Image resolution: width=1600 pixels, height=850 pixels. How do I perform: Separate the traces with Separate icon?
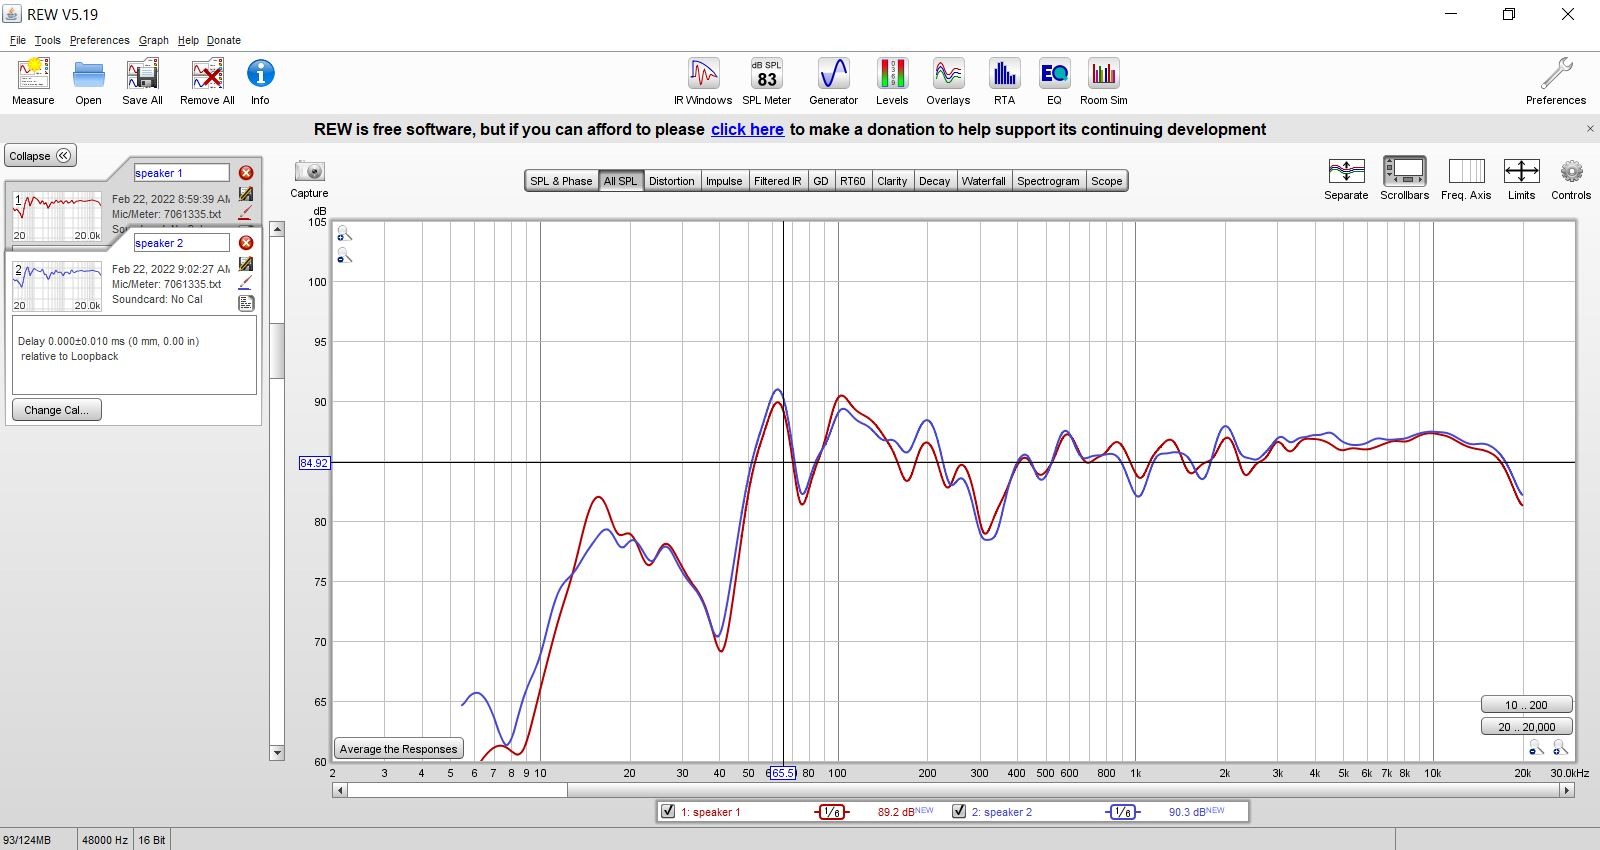pyautogui.click(x=1346, y=179)
